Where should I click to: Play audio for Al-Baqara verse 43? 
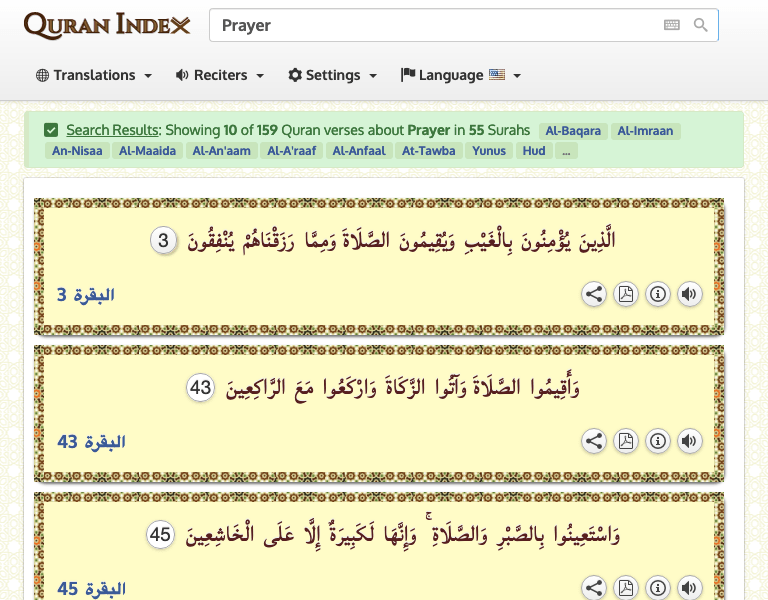click(689, 441)
